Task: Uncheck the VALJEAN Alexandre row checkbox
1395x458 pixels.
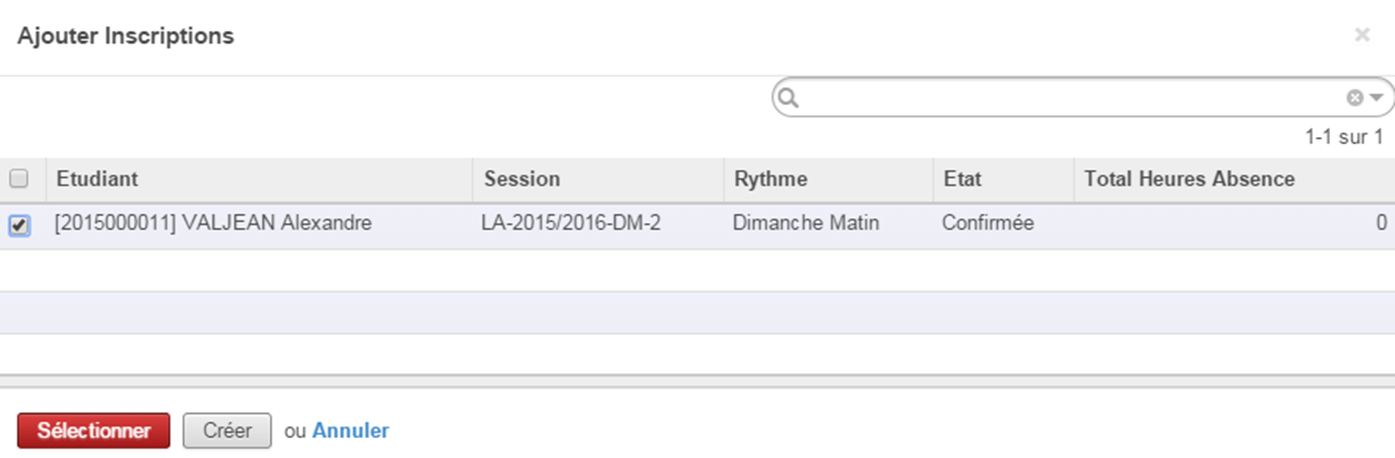Action: pos(18,225)
